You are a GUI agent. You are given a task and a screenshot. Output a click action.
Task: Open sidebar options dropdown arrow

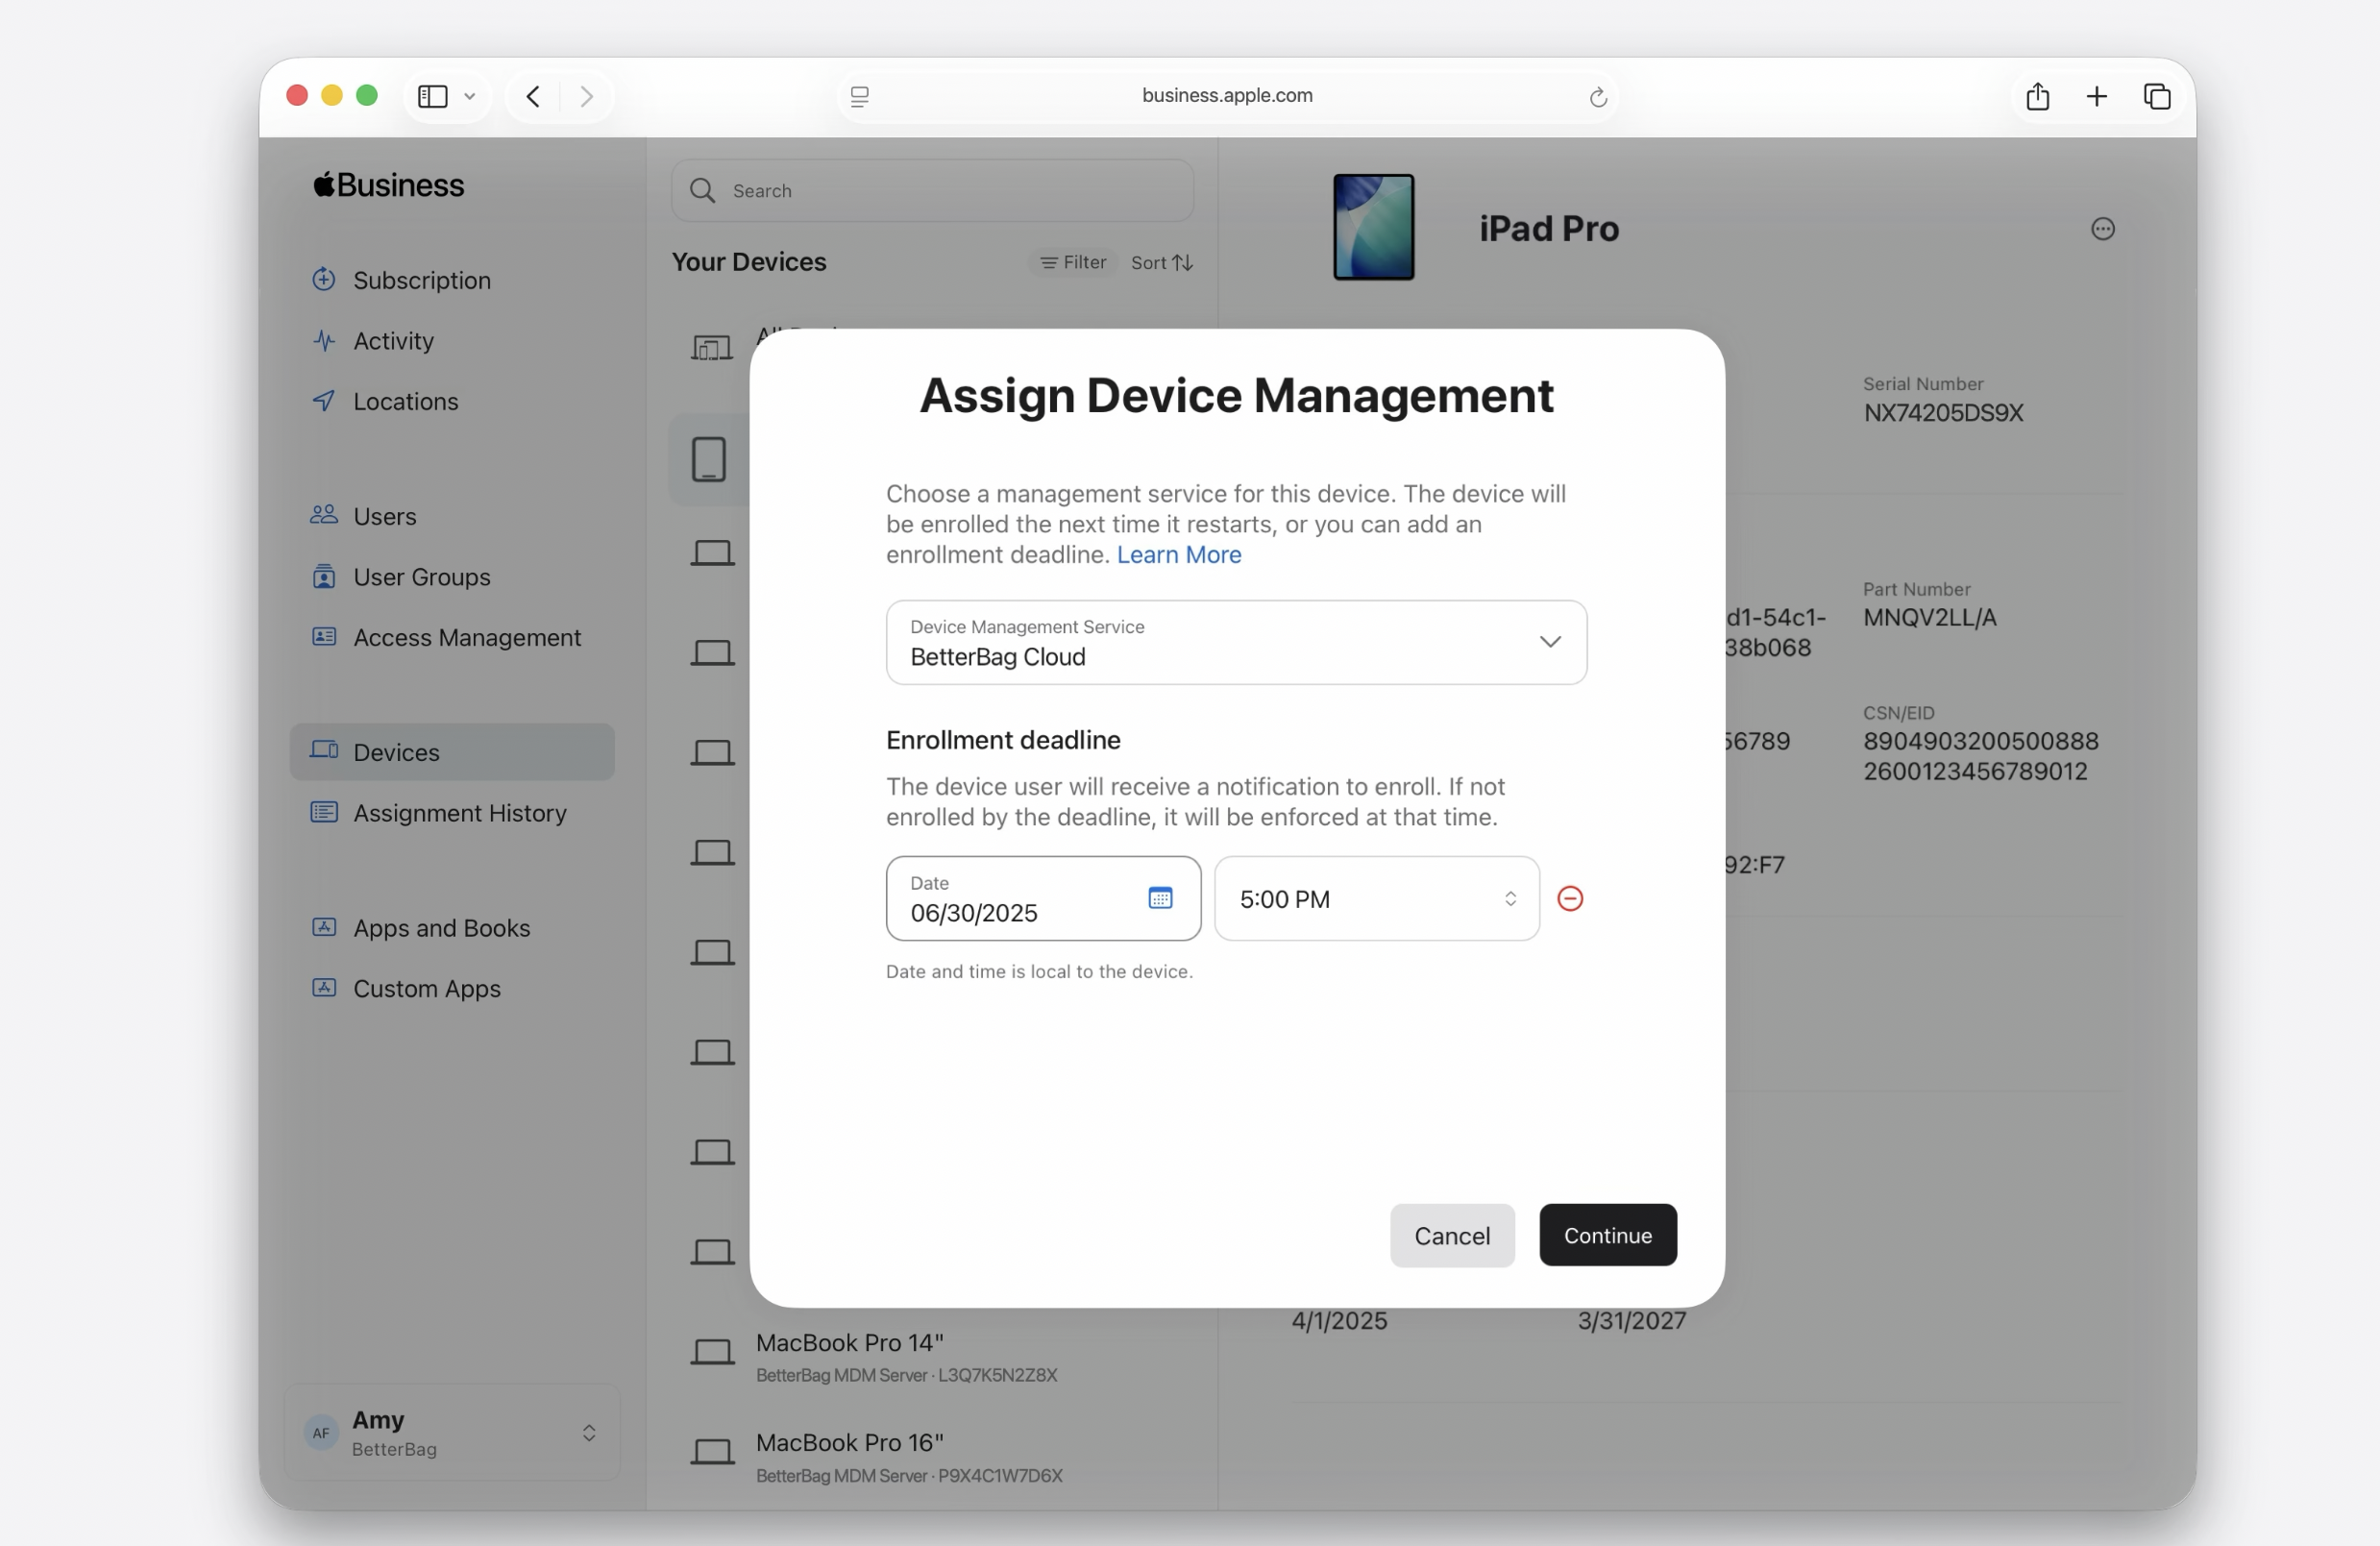pyautogui.click(x=469, y=96)
